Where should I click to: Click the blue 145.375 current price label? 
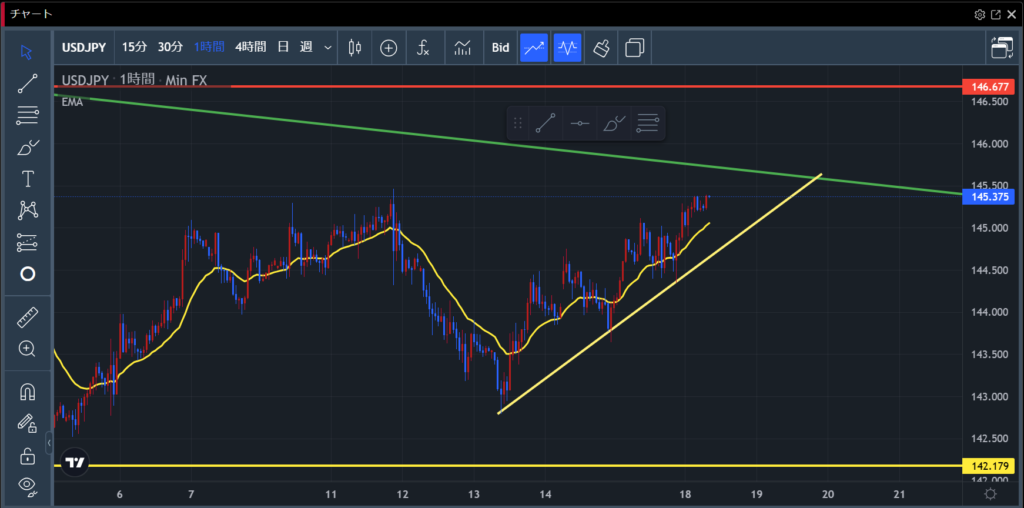point(988,197)
